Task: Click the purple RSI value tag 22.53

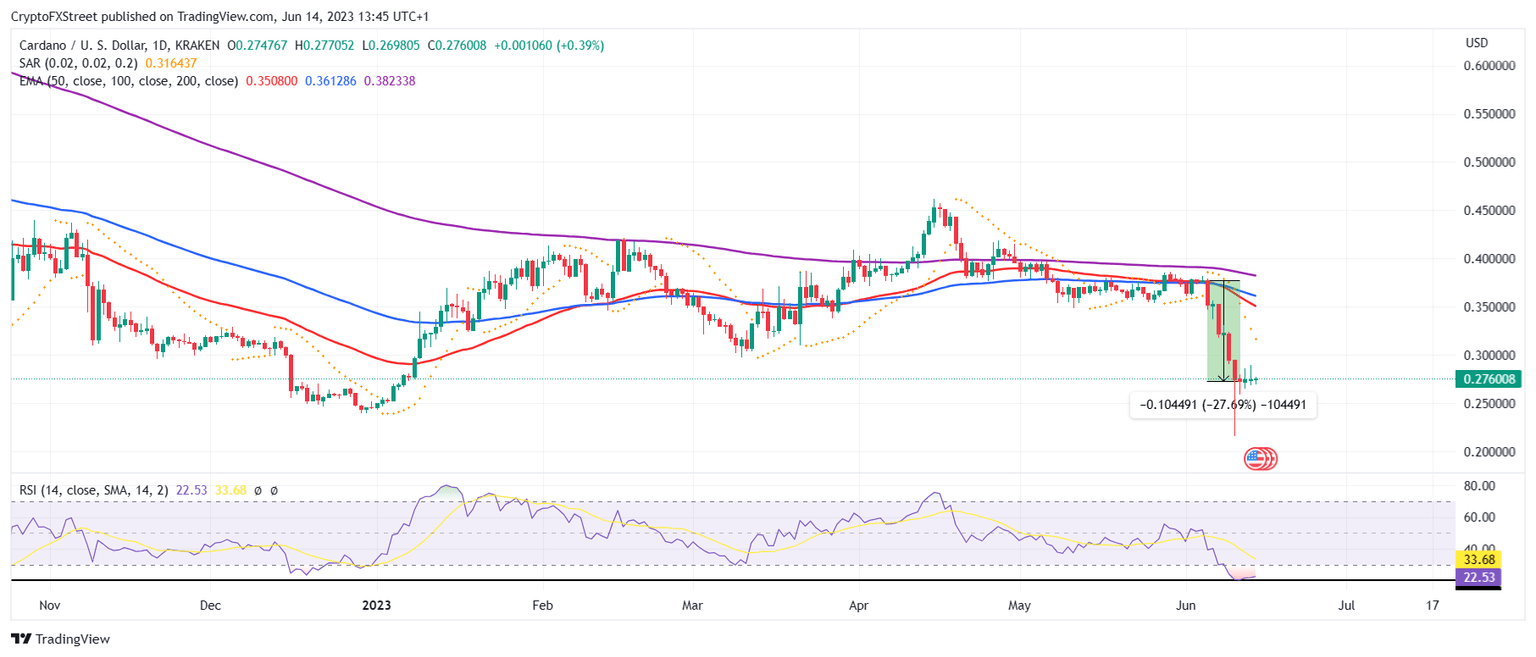Action: coord(1478,578)
